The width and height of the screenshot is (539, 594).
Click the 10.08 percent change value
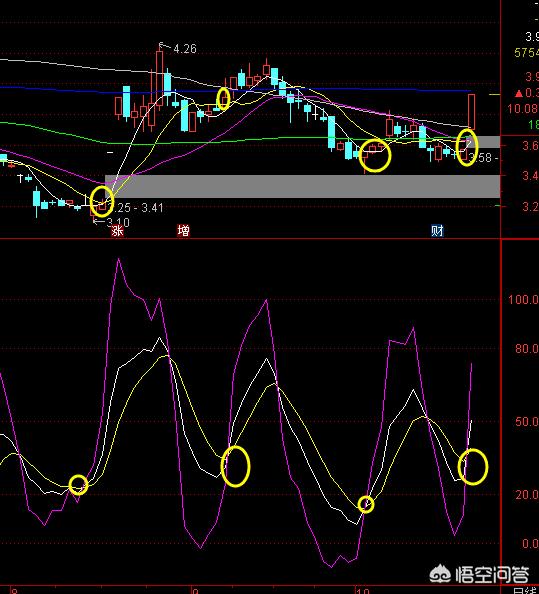[x=523, y=109]
